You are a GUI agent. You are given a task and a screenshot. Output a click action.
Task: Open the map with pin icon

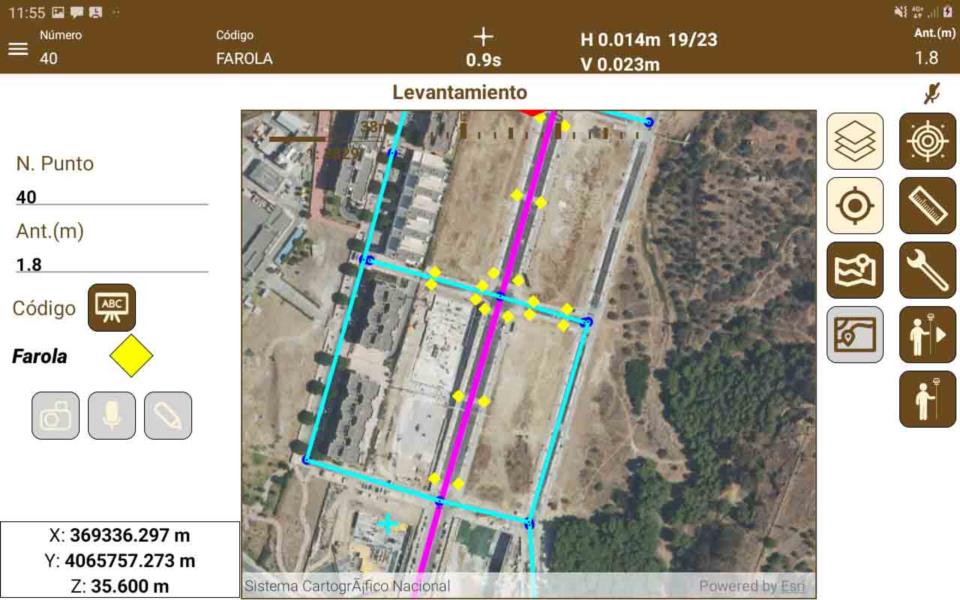[855, 270]
